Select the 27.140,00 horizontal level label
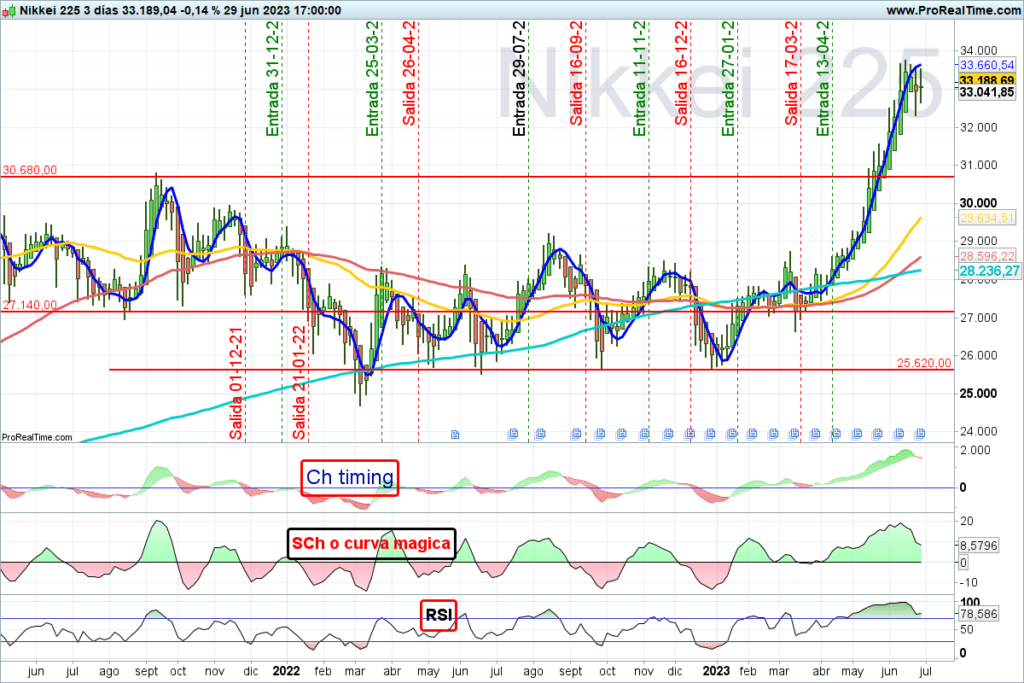 pyautogui.click(x=29, y=305)
